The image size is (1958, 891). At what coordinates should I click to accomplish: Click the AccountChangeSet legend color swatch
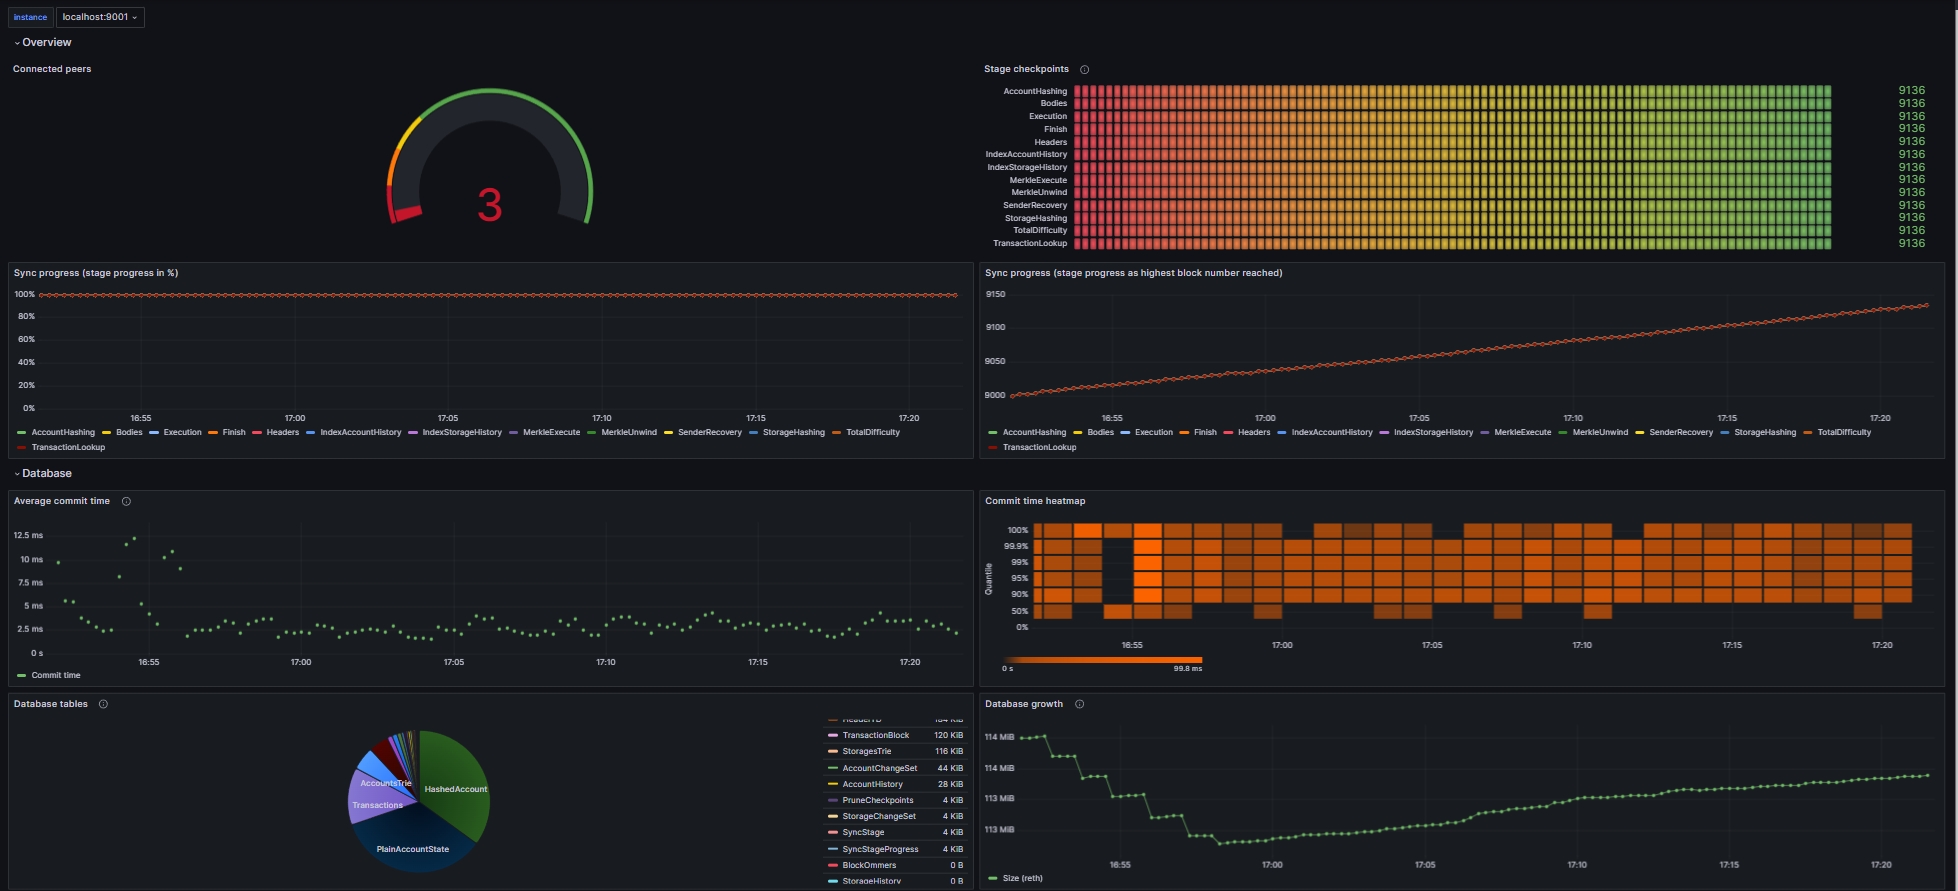[833, 768]
